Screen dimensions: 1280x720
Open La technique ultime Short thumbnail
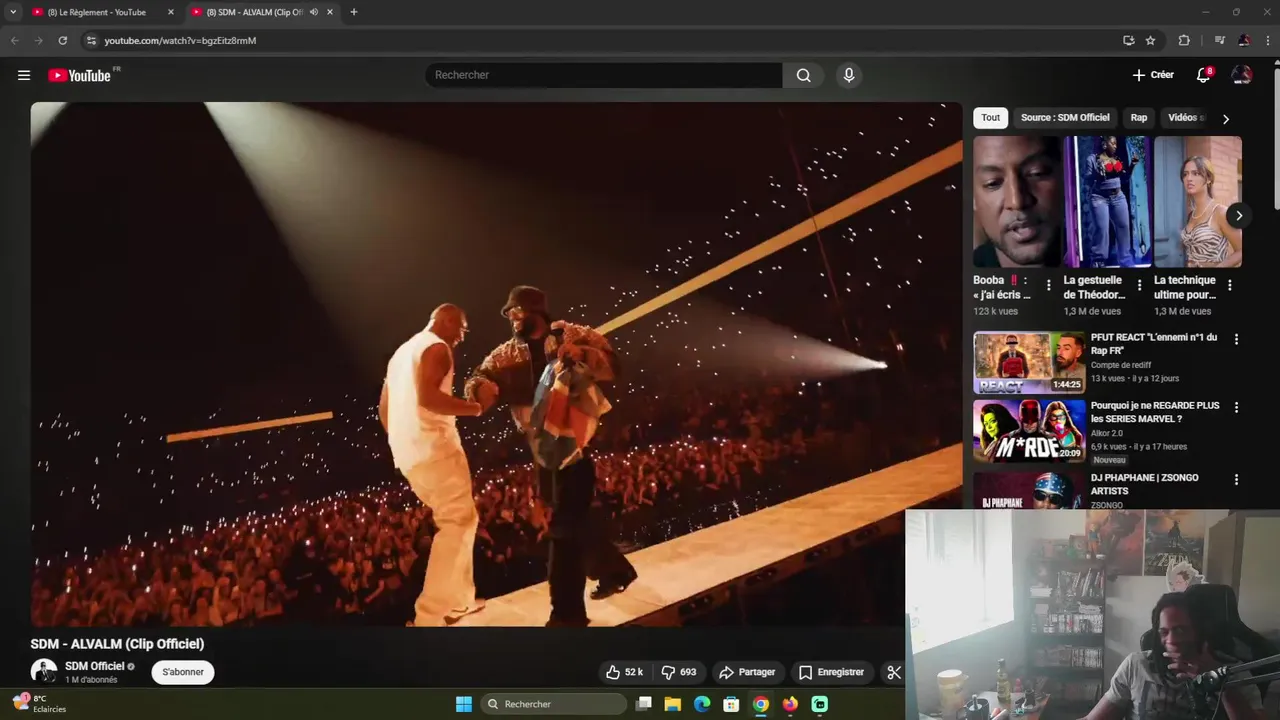click(1198, 202)
